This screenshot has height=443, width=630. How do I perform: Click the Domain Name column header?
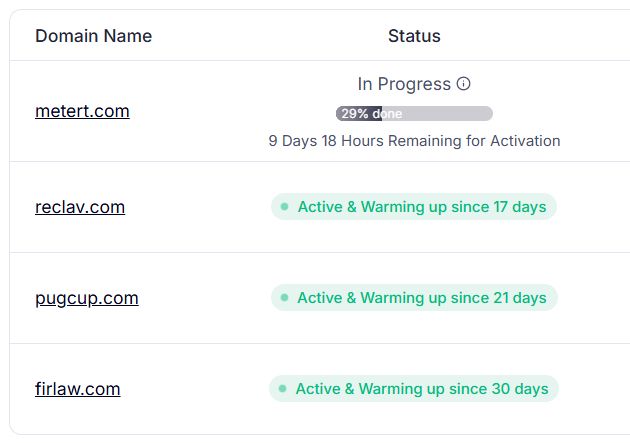94,36
